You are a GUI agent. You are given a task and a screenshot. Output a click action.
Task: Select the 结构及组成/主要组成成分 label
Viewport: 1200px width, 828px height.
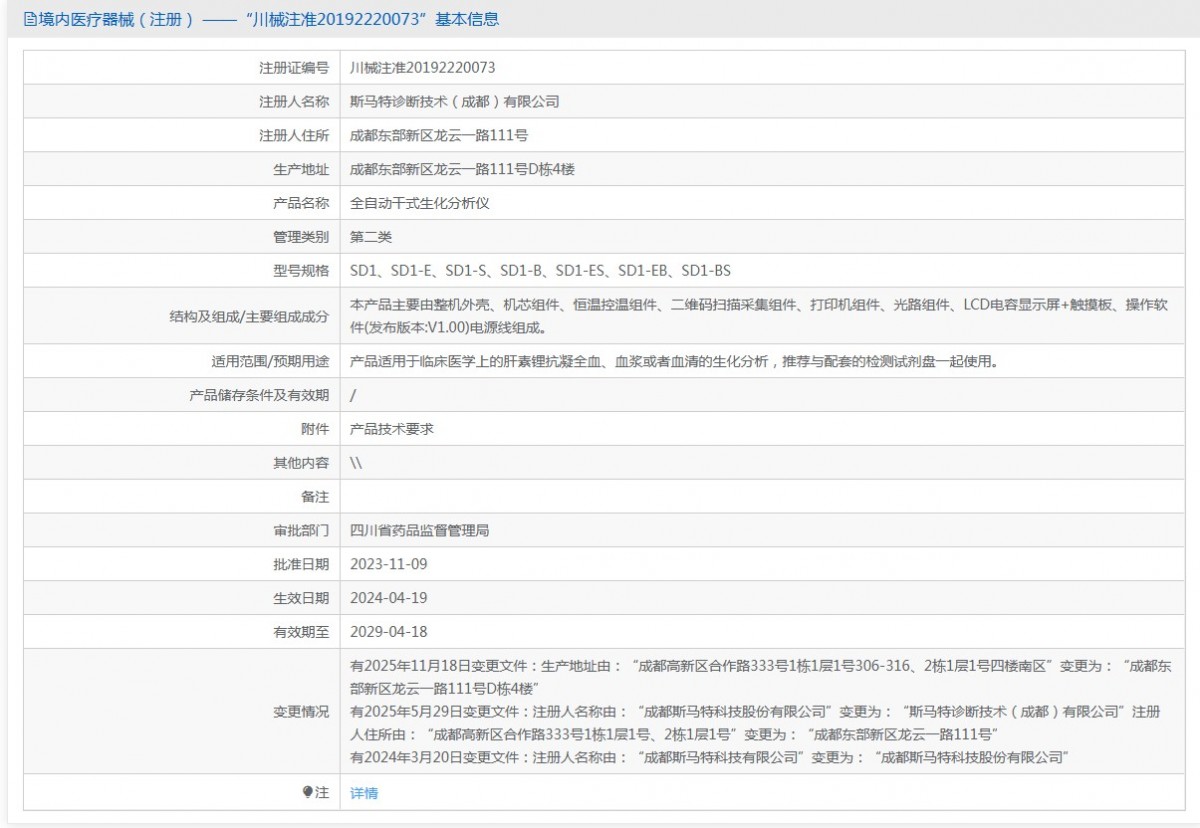click(249, 316)
